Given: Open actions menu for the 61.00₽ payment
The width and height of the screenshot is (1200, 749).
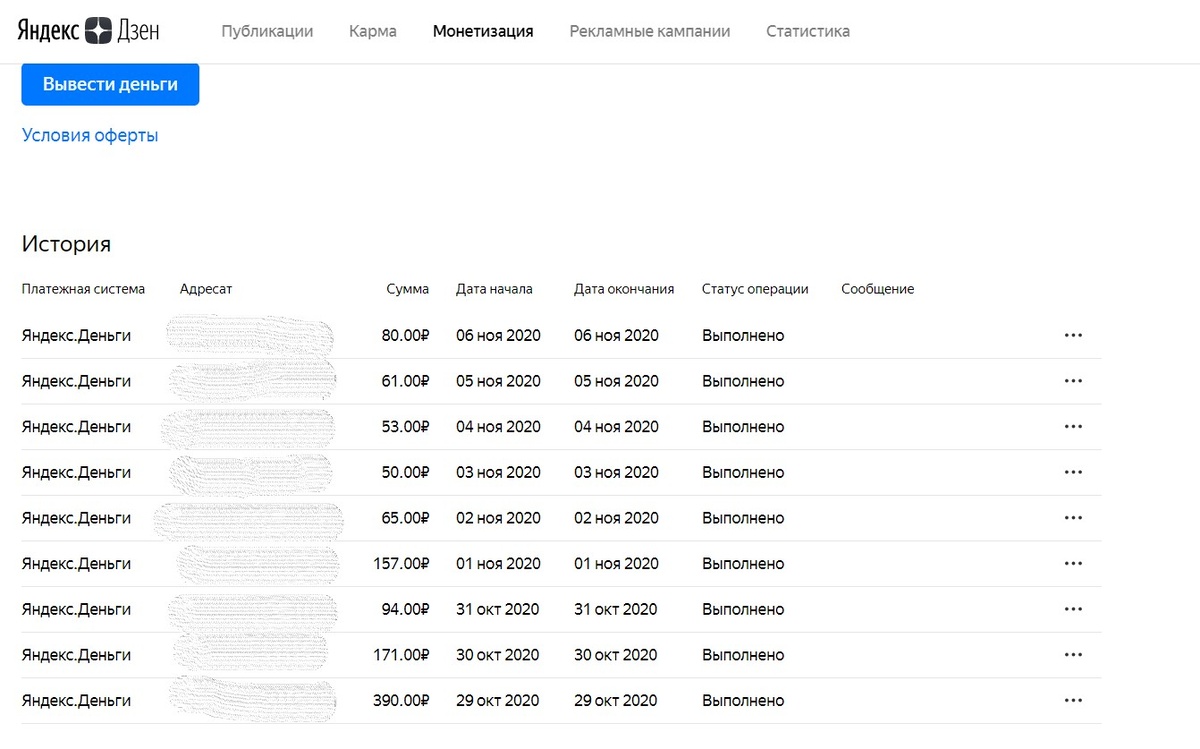Looking at the screenshot, I should click(1074, 381).
